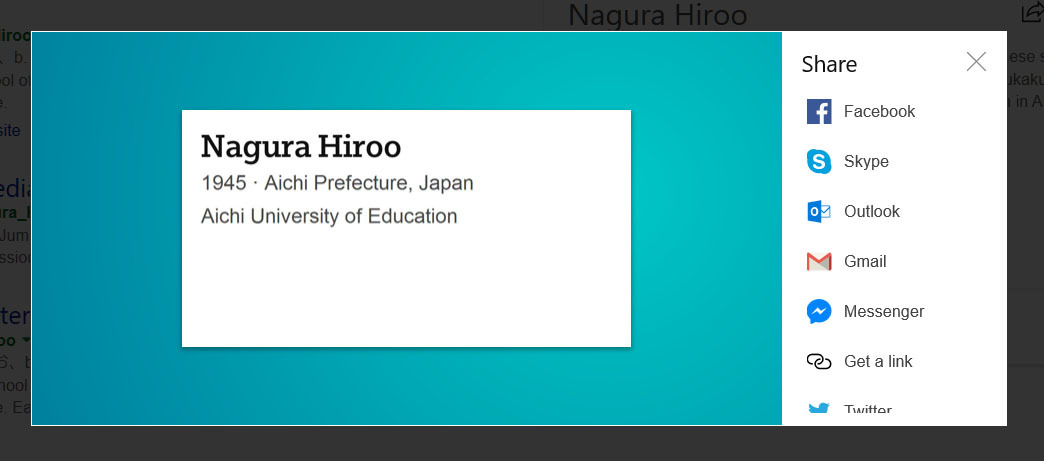Click the white card's blank lower area
1044x461 pixels.
point(406,290)
